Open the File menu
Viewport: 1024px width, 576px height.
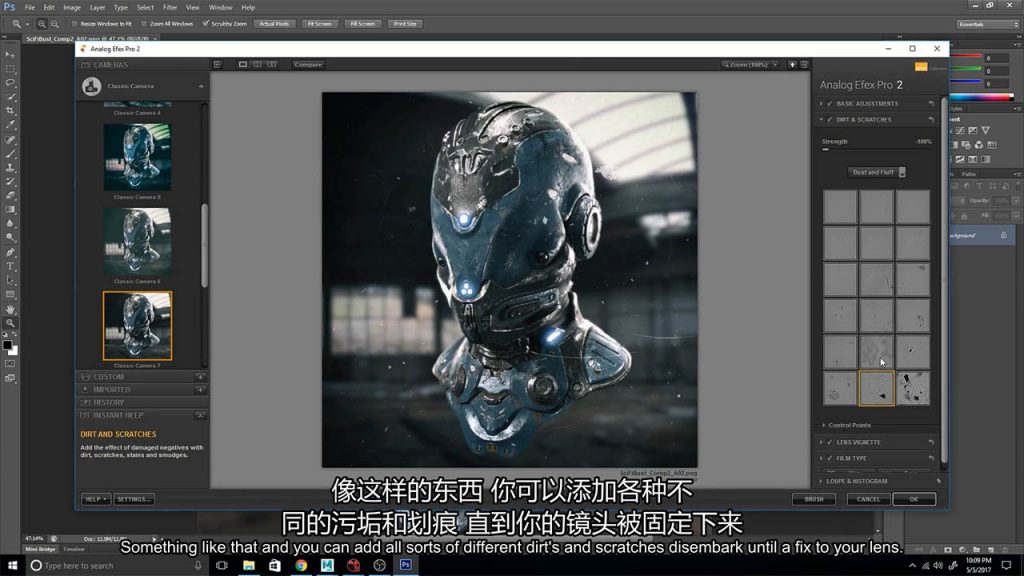point(29,8)
